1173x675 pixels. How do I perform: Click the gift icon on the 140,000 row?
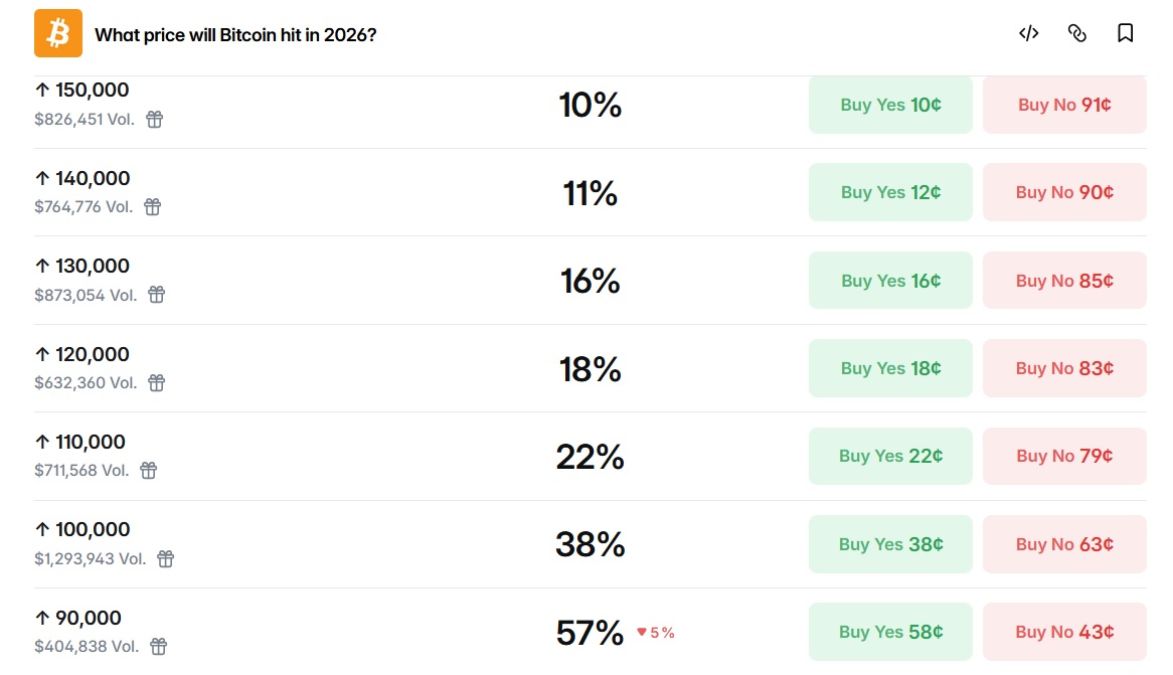151,207
